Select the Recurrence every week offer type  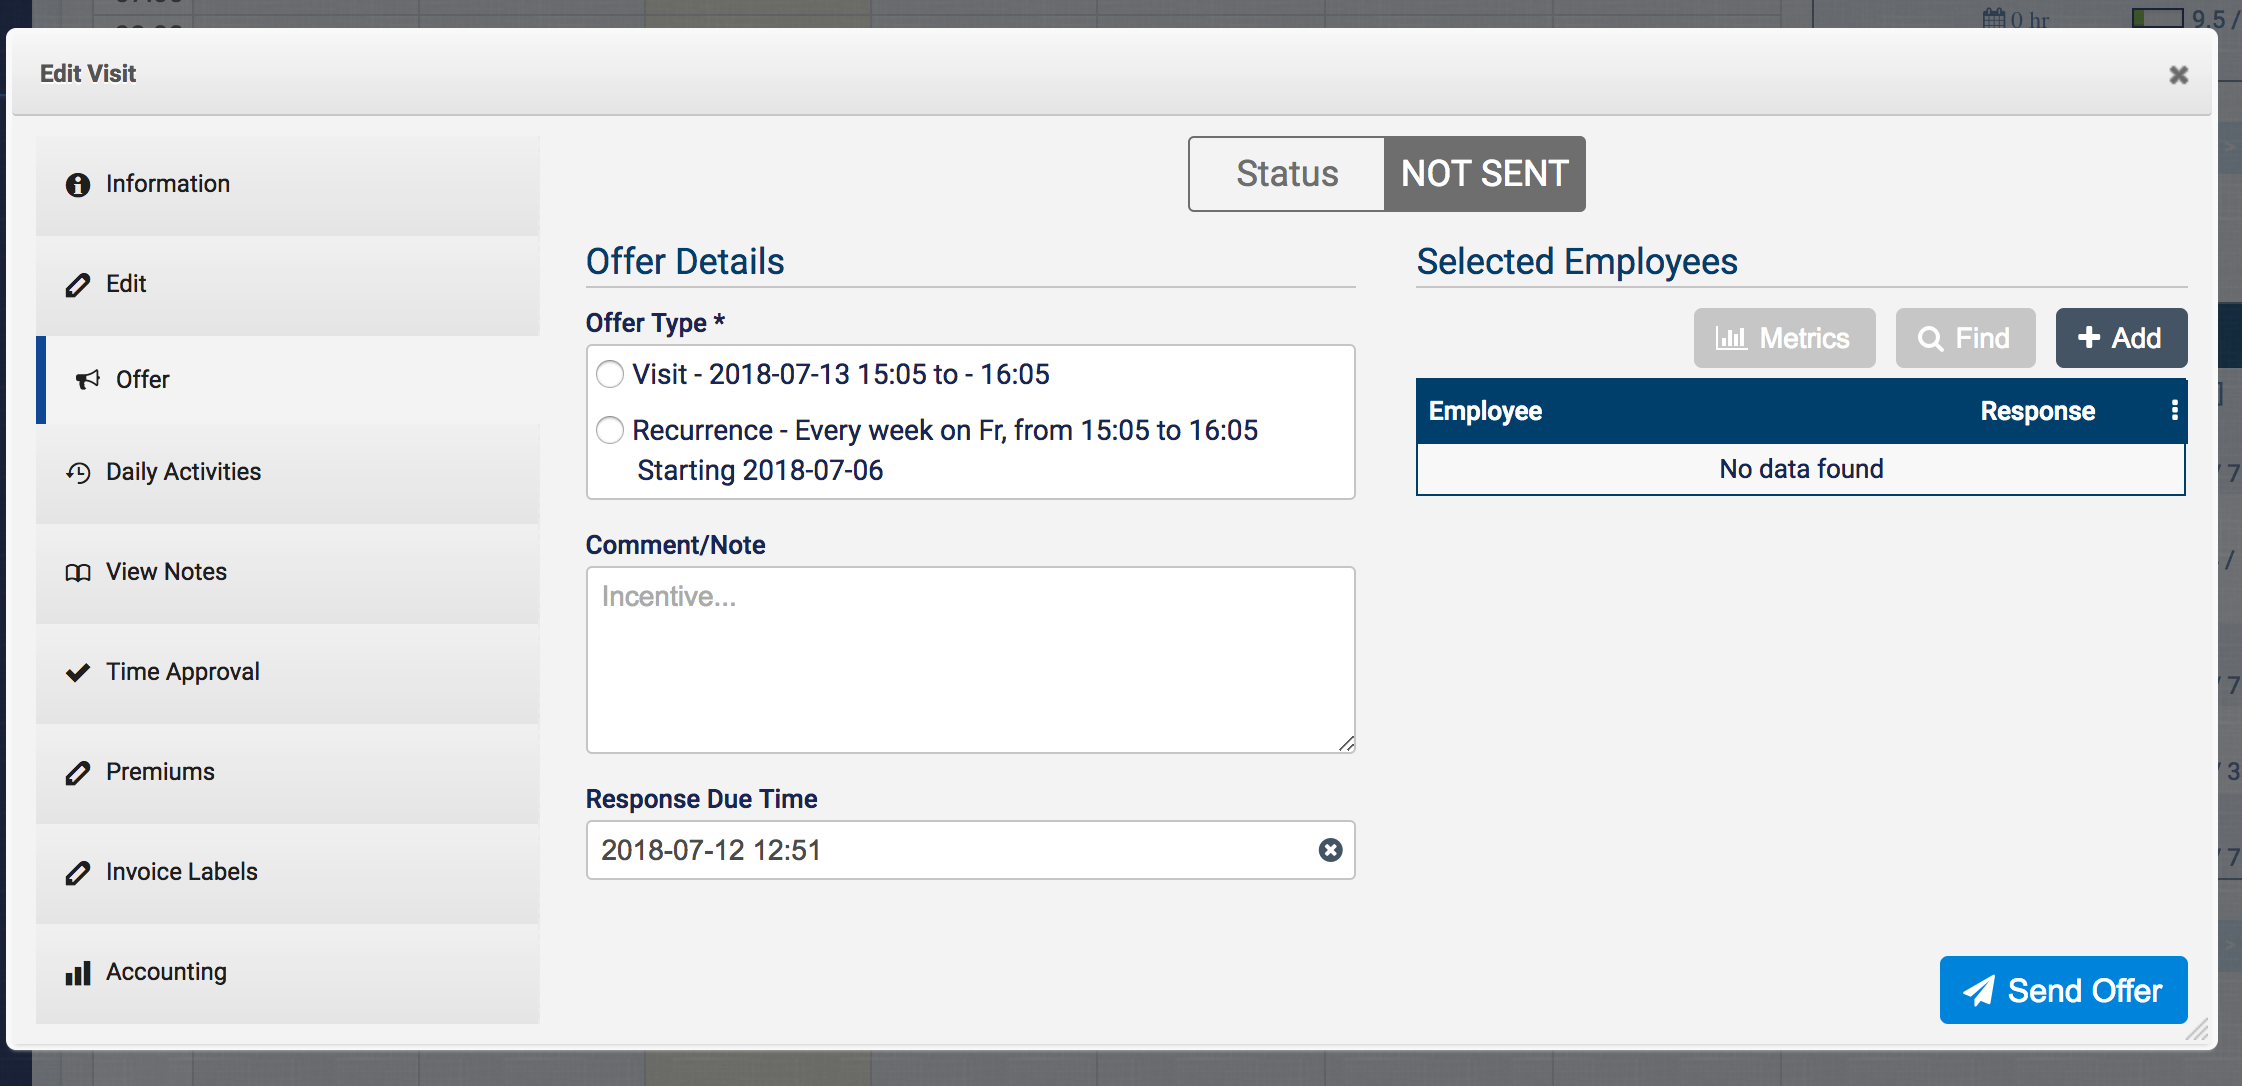coord(610,430)
